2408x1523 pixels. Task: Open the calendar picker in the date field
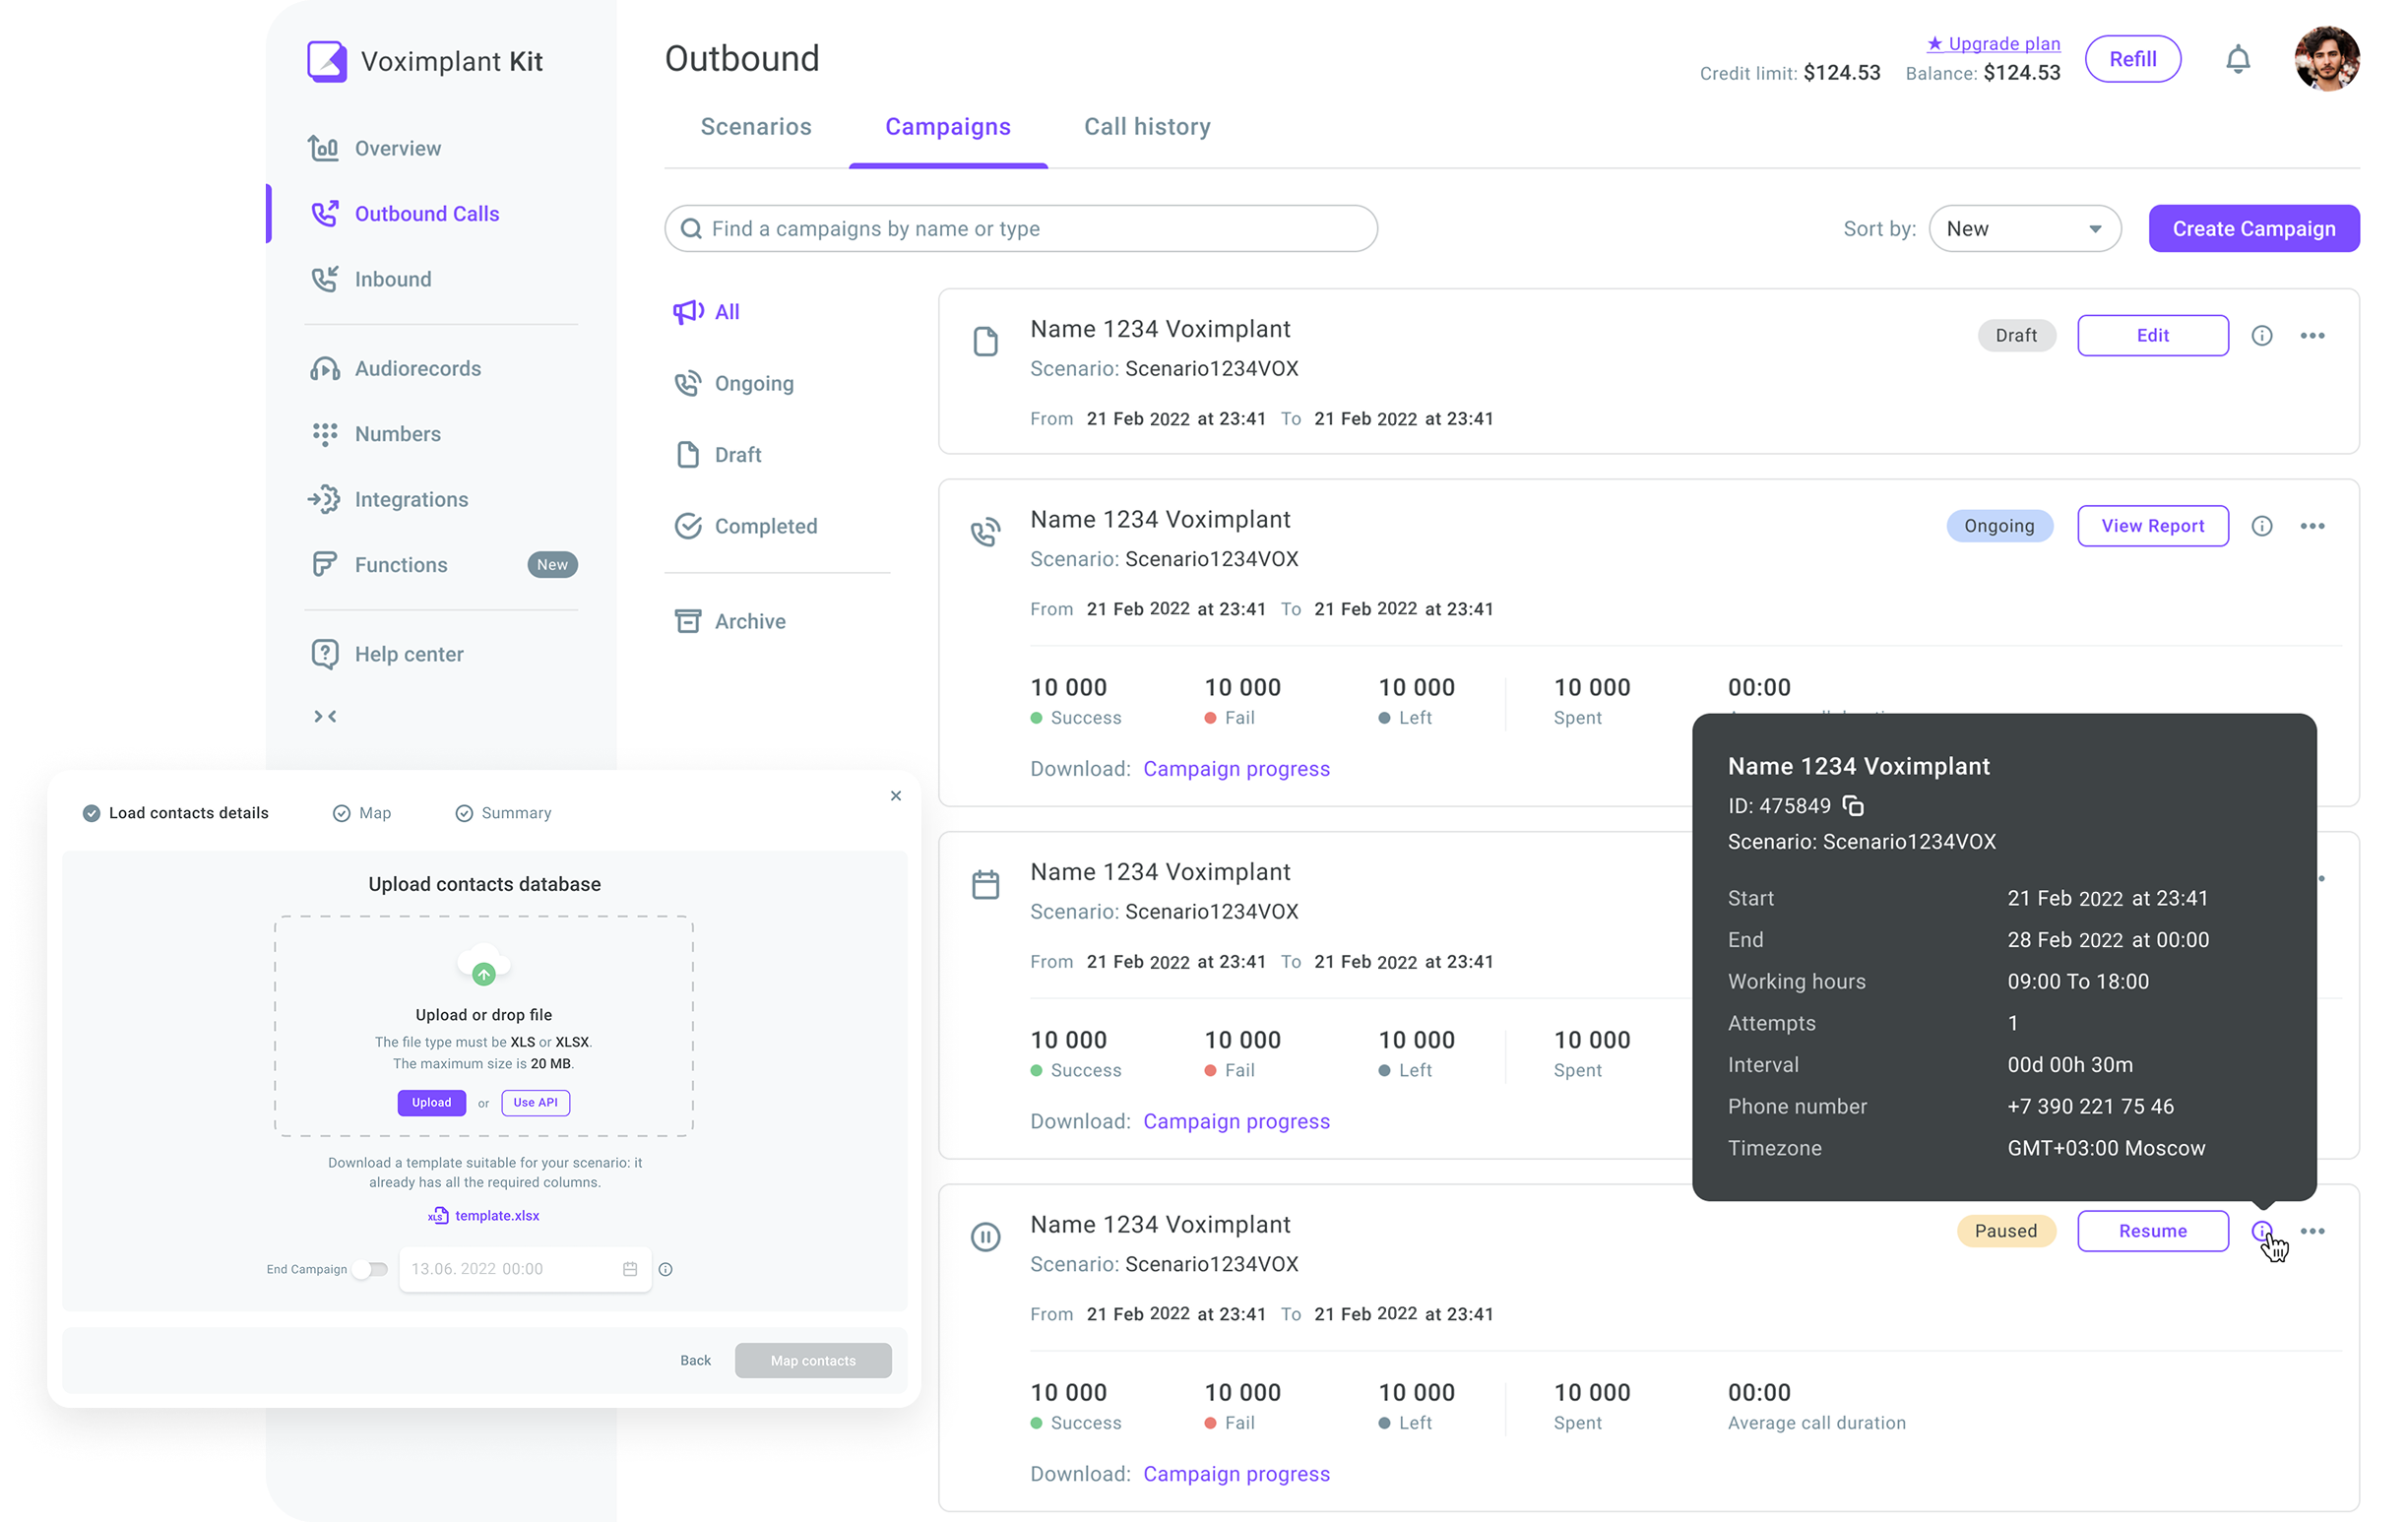point(630,1269)
